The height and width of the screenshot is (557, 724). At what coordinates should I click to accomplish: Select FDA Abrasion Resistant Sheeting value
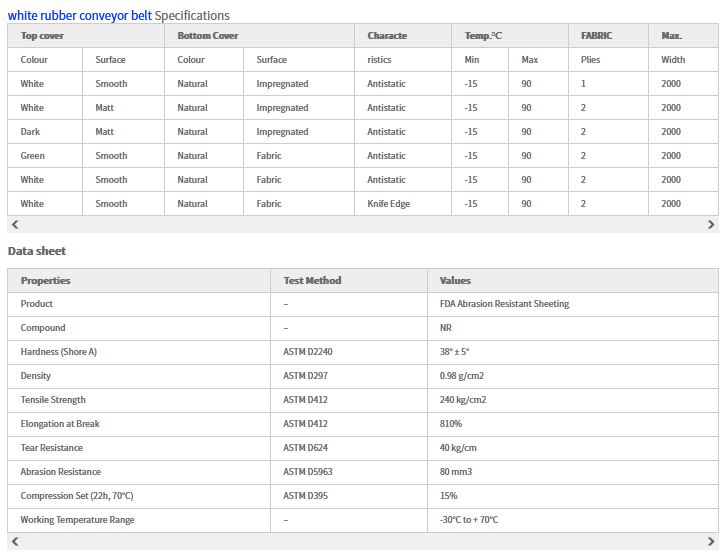tap(504, 304)
